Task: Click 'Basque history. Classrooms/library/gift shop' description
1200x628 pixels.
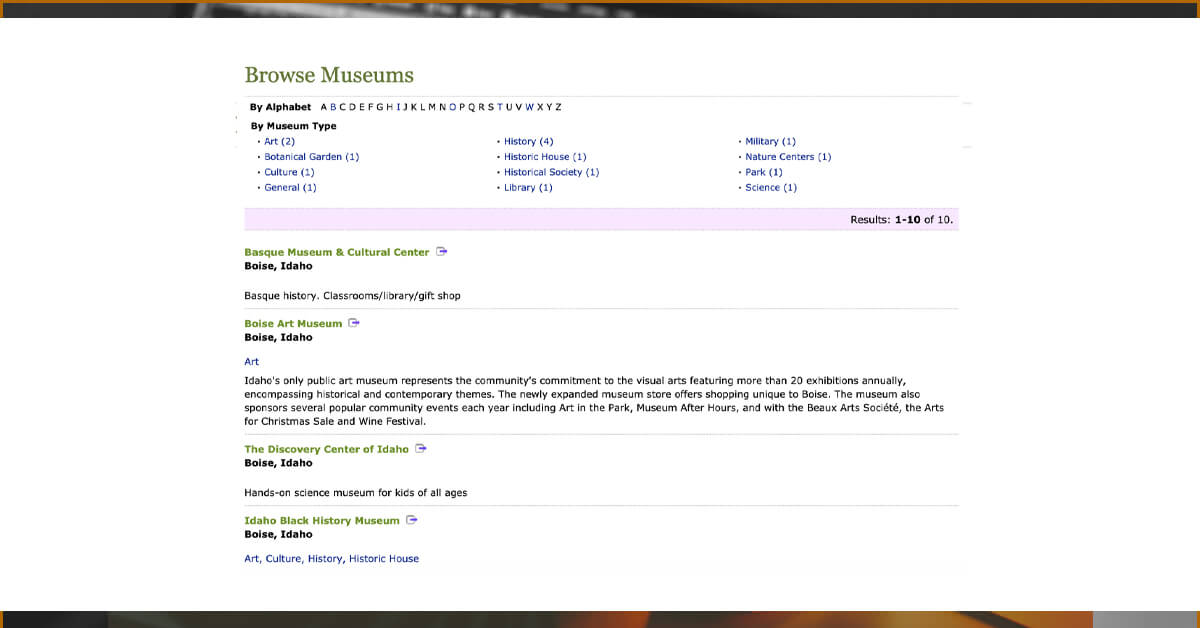Action: coord(352,296)
